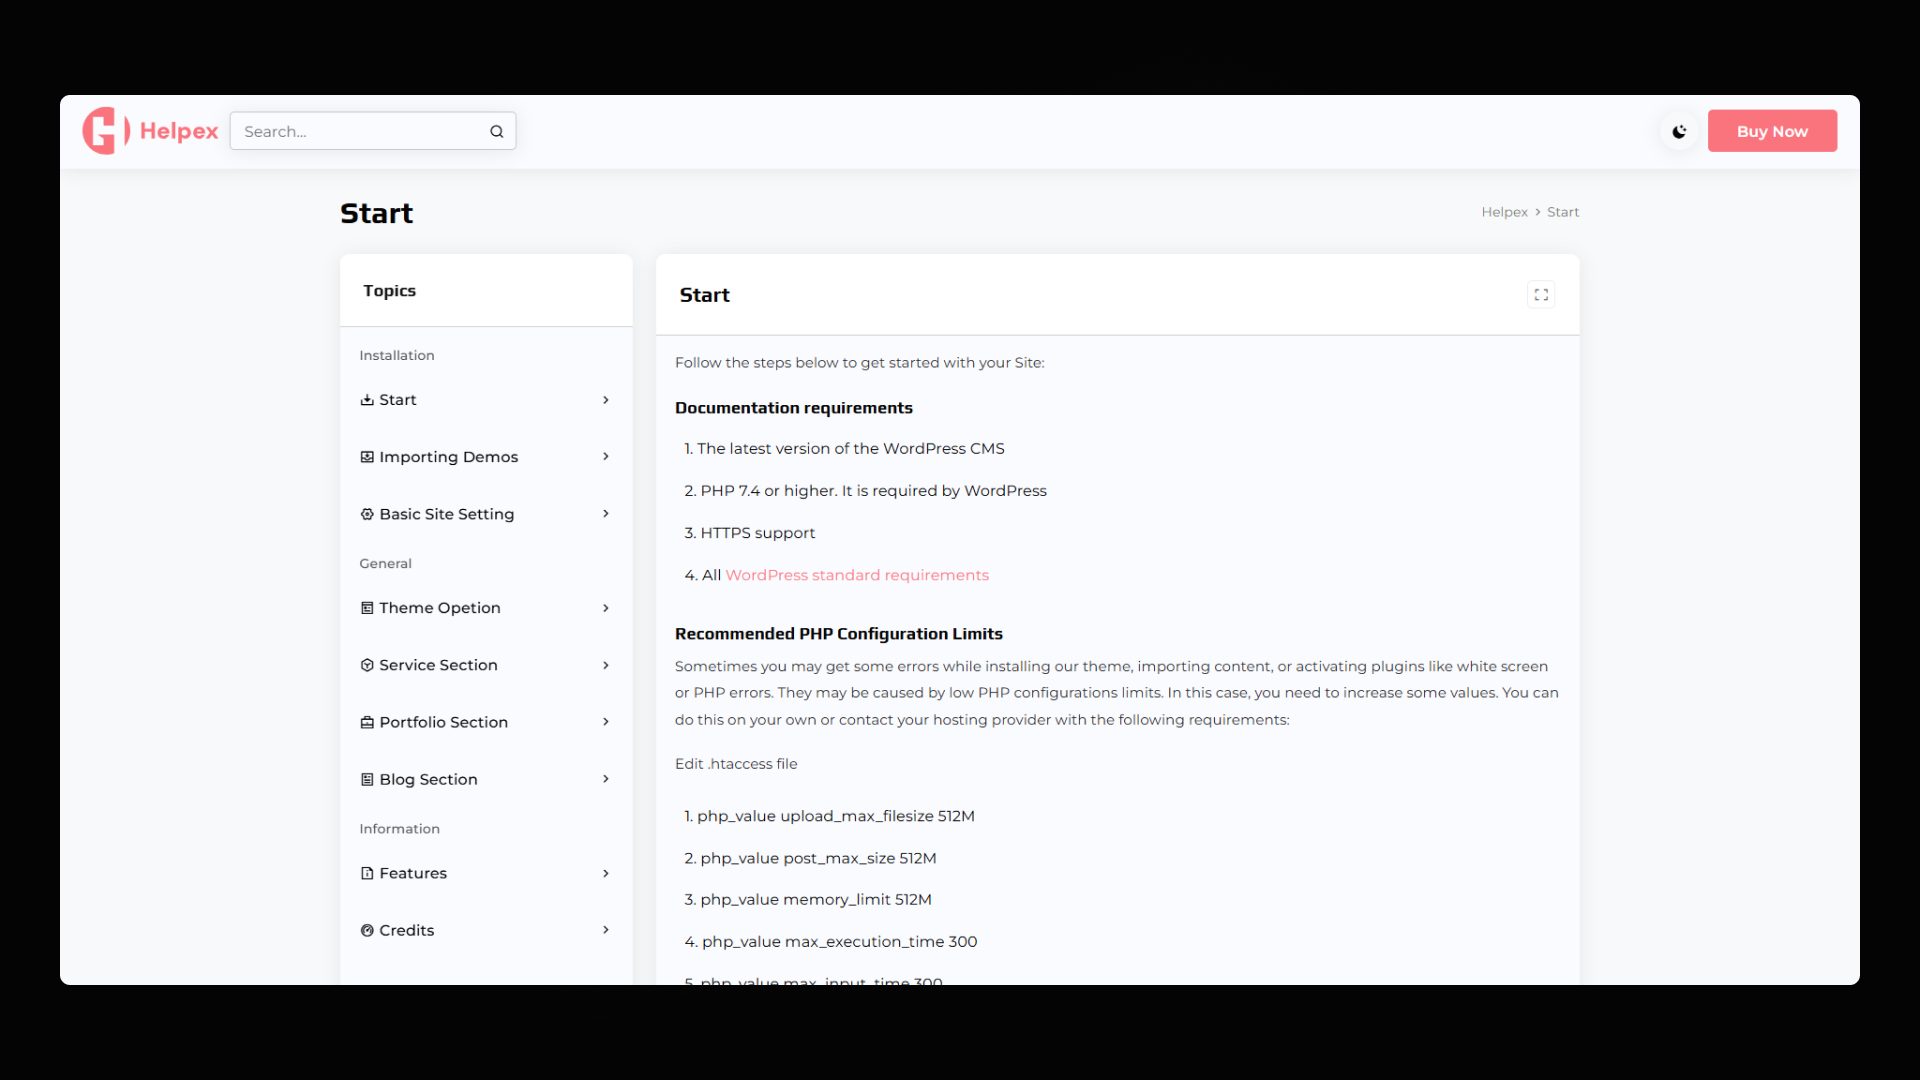Click the Credits icon in the sidebar
This screenshot has width=1920, height=1080.
[x=367, y=930]
